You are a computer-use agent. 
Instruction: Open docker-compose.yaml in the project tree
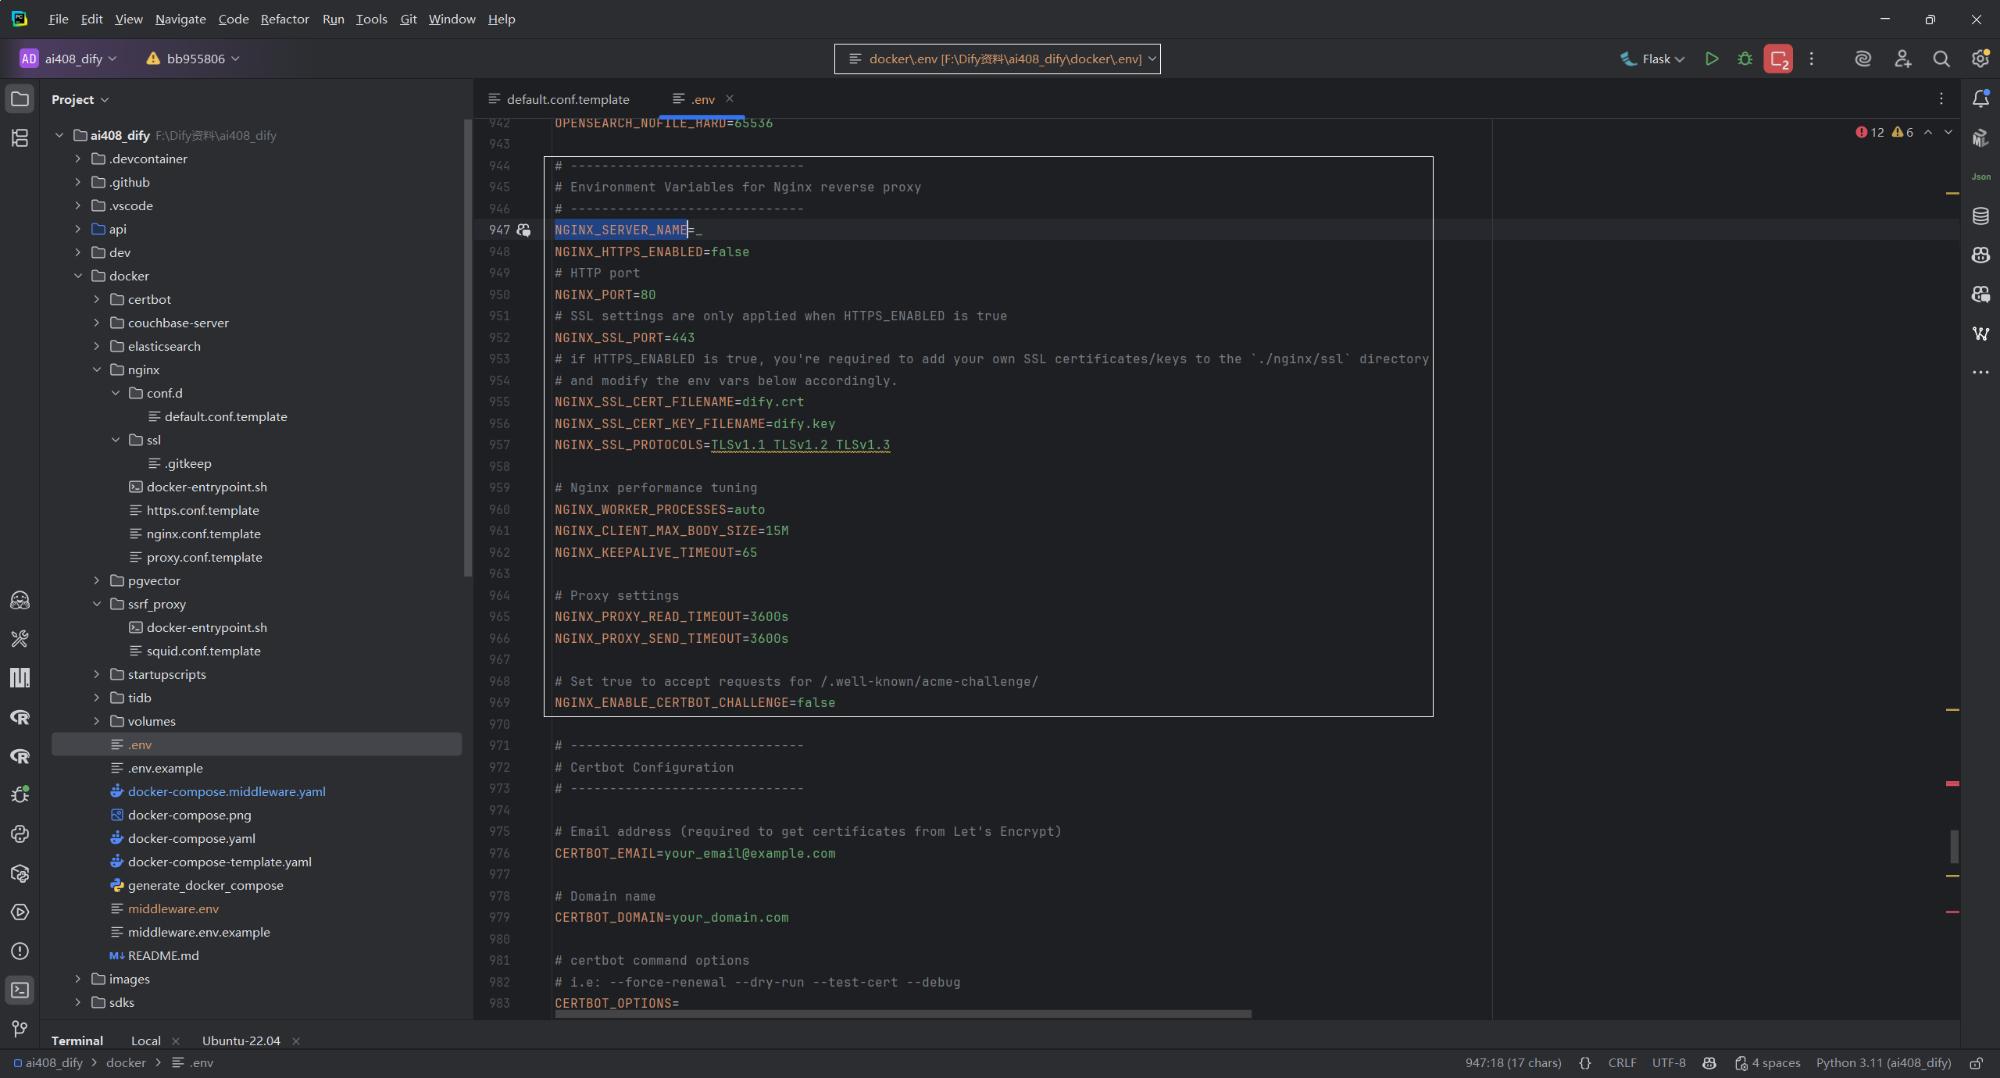[191, 838]
